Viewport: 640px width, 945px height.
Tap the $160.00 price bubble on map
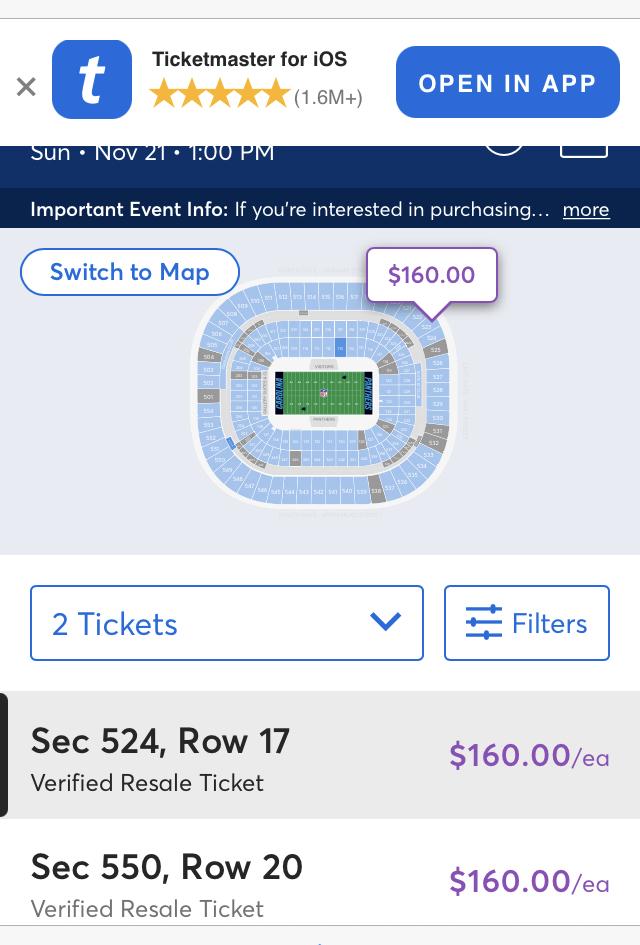pyautogui.click(x=431, y=275)
